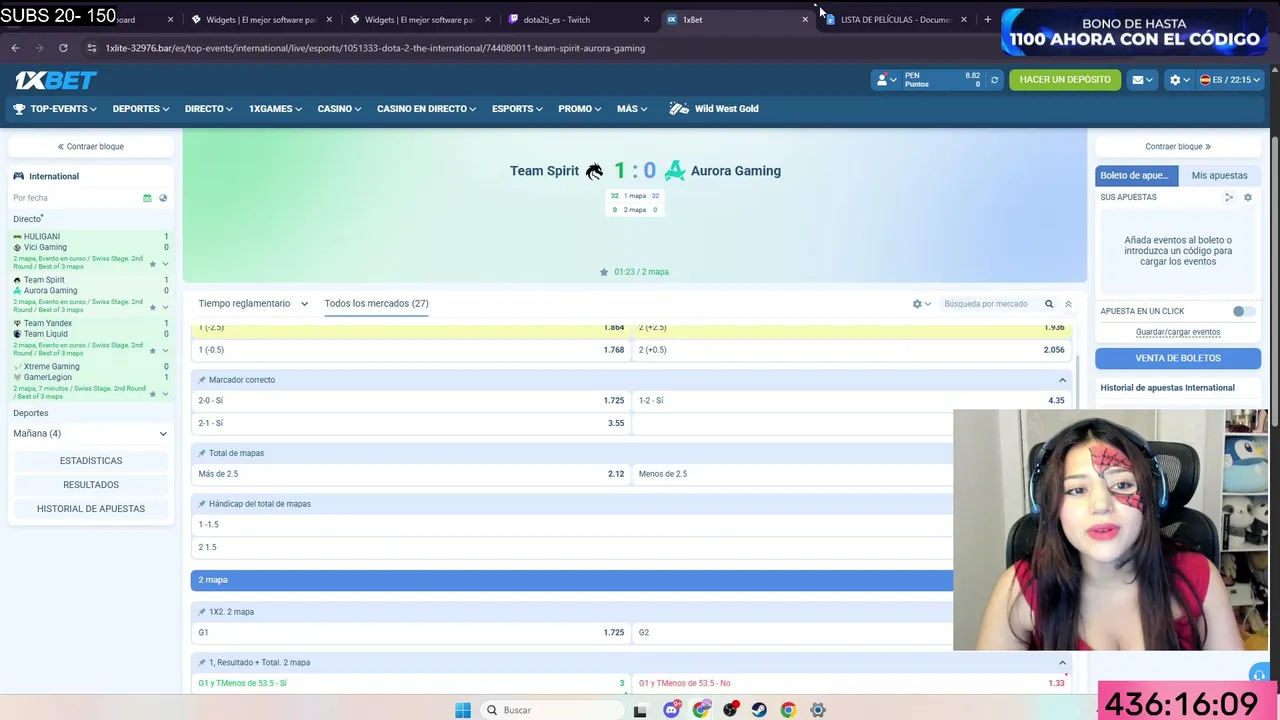Collapse the Resultado + Total. 2 mapa market
The height and width of the screenshot is (720, 1280).
click(1062, 663)
